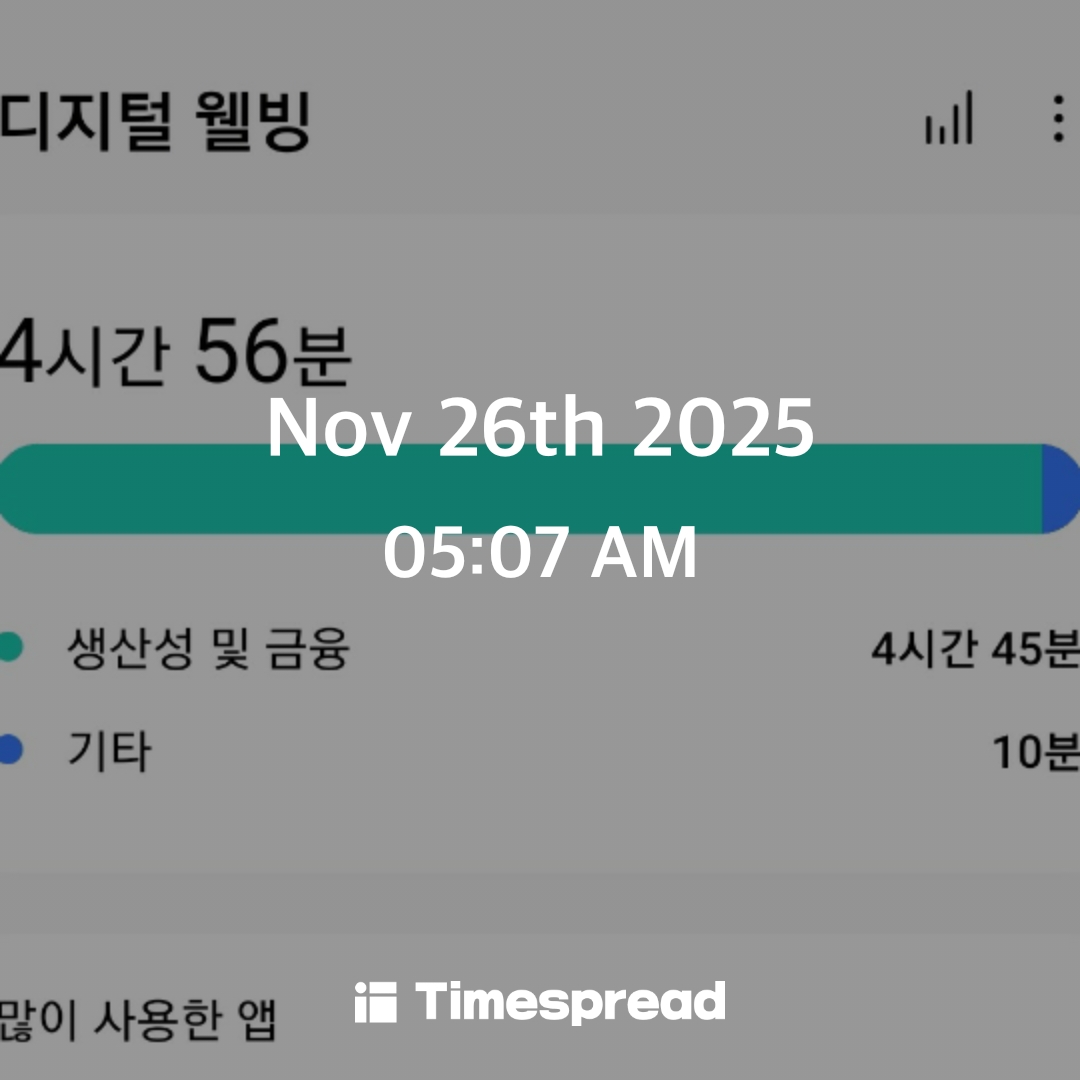This screenshot has height=1080, width=1080.
Task: Click the green dot beside 생산성 및 금융
Action: pyautogui.click(x=10, y=648)
